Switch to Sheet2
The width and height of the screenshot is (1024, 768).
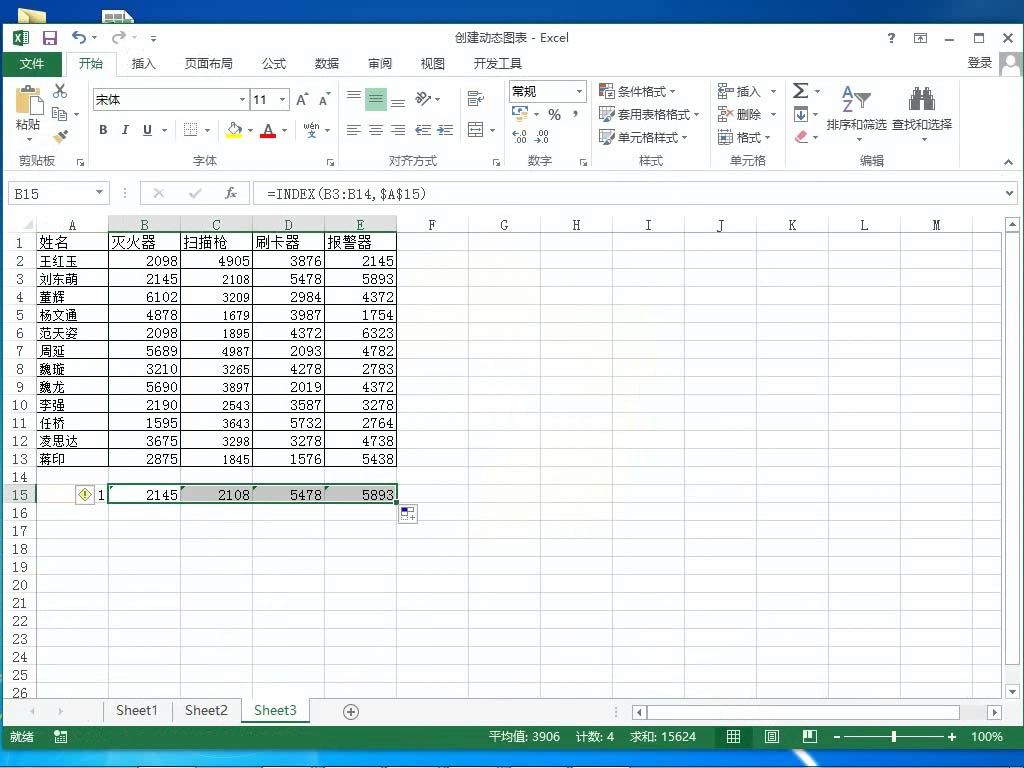click(206, 711)
